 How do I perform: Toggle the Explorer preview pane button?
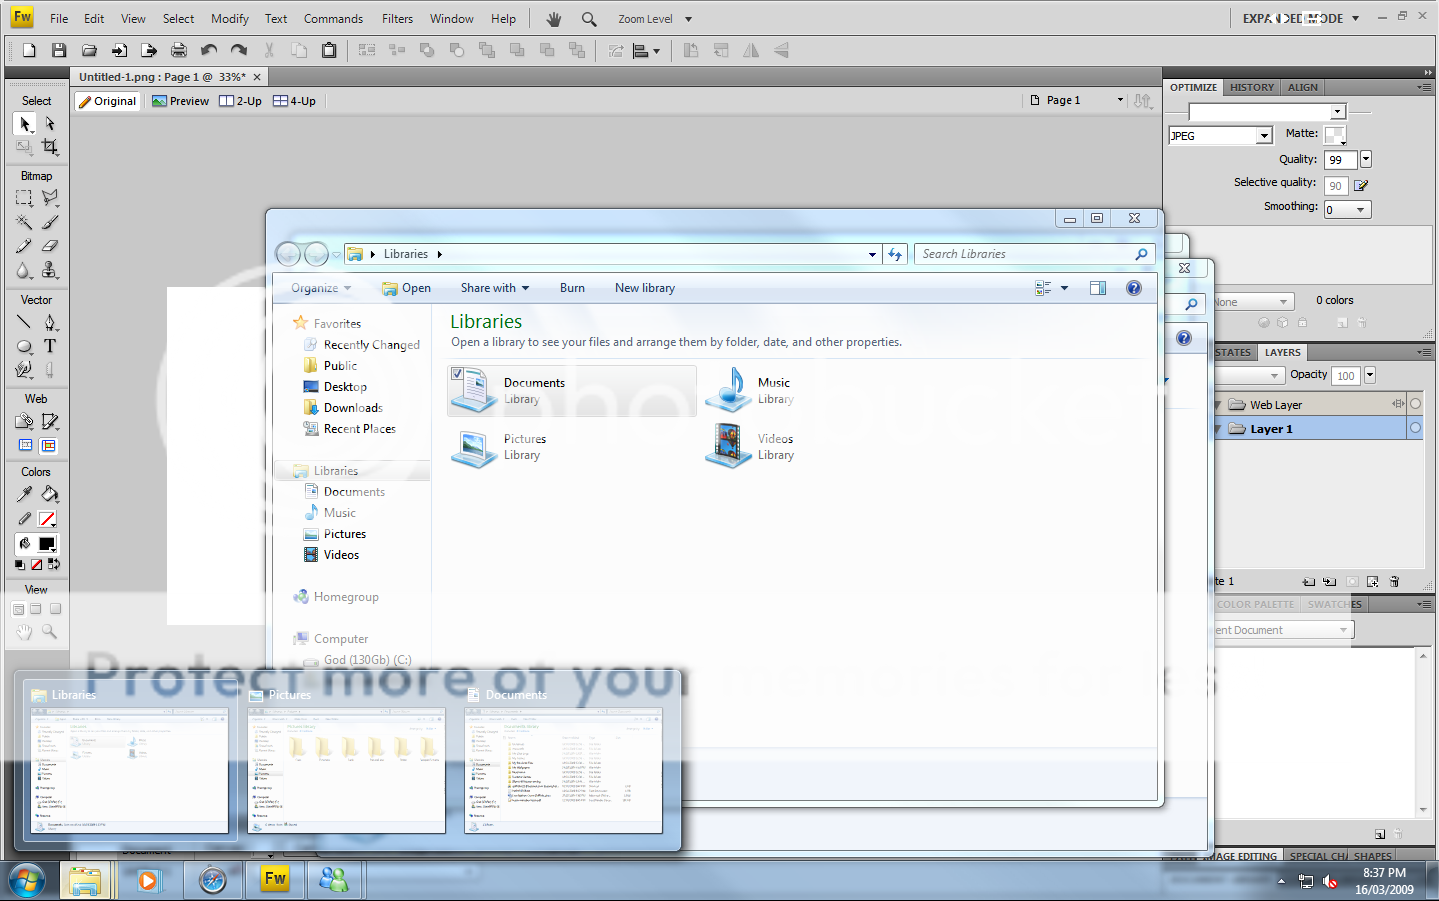pyautogui.click(x=1097, y=288)
